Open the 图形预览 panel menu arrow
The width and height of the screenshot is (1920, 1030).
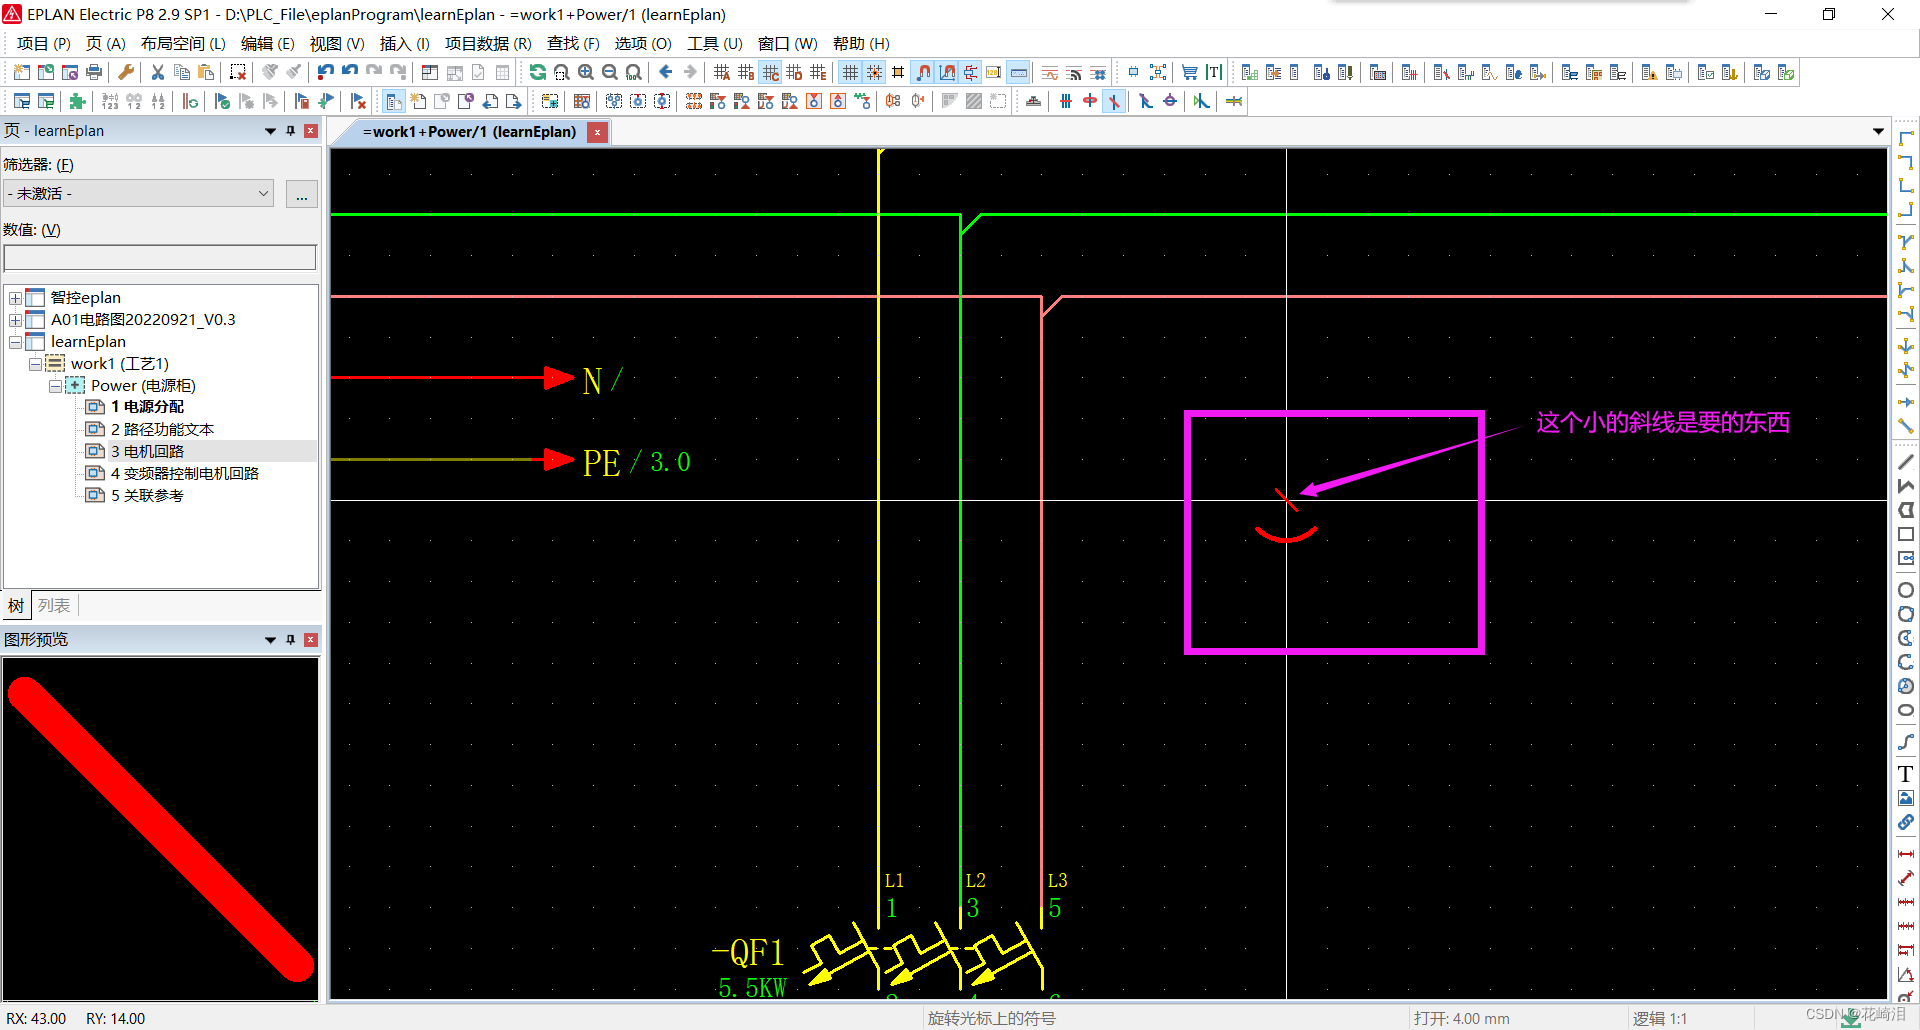coord(270,640)
